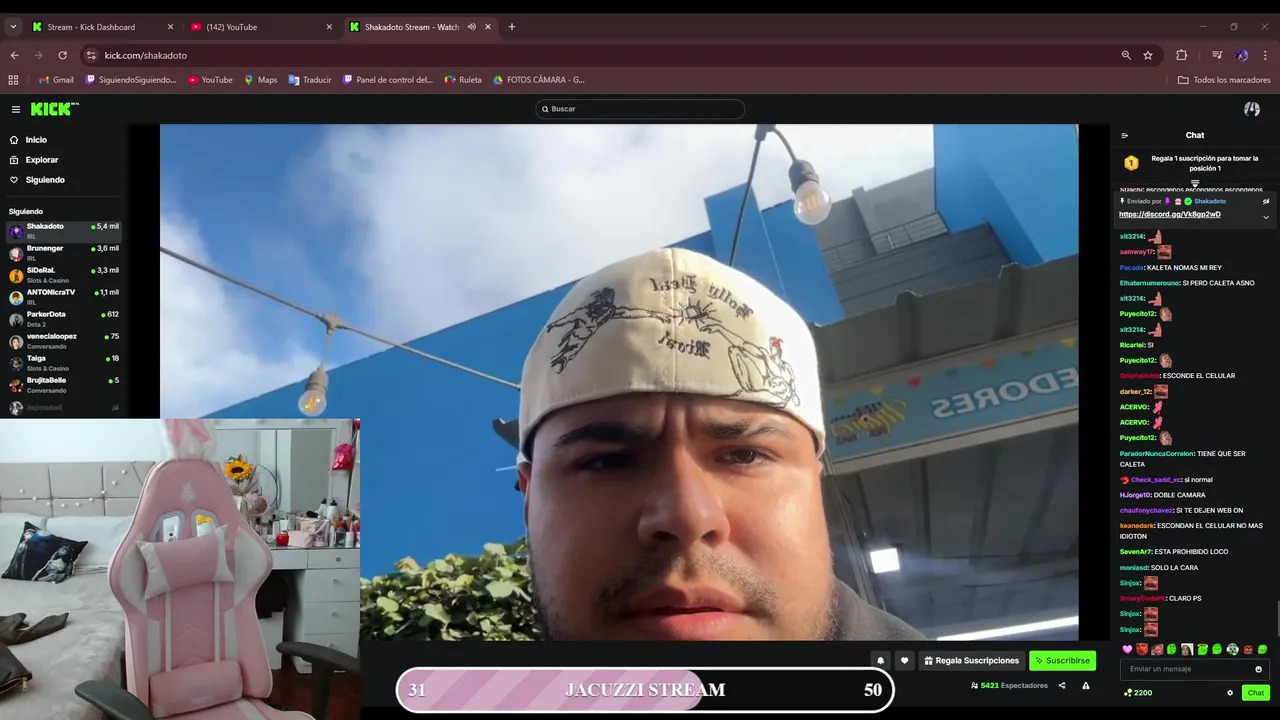
Task: Open Chrome three-dot menu
Action: point(1266,55)
